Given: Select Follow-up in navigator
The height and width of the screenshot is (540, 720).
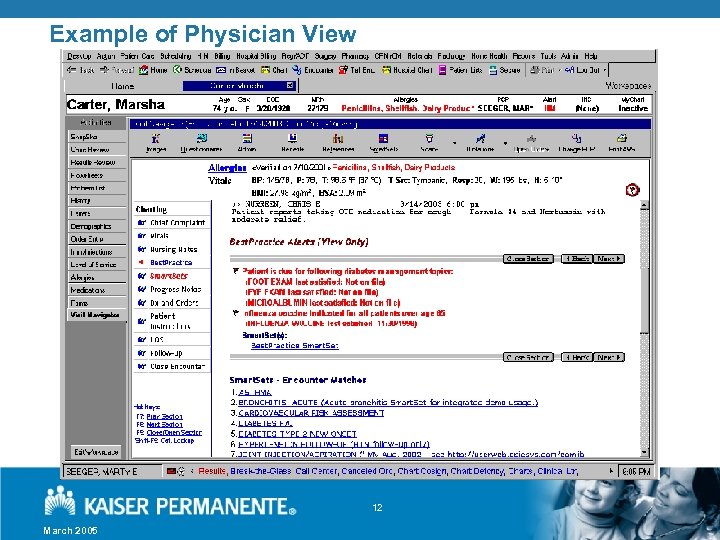Looking at the screenshot, I should [x=166, y=353].
